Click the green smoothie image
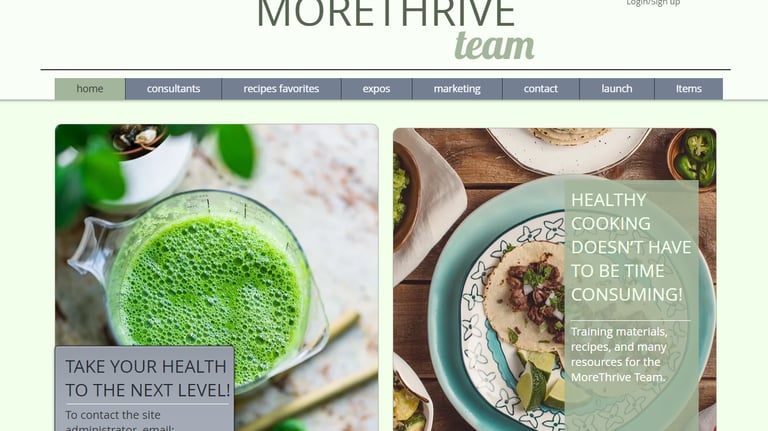This screenshot has width=768, height=431. coord(216,278)
